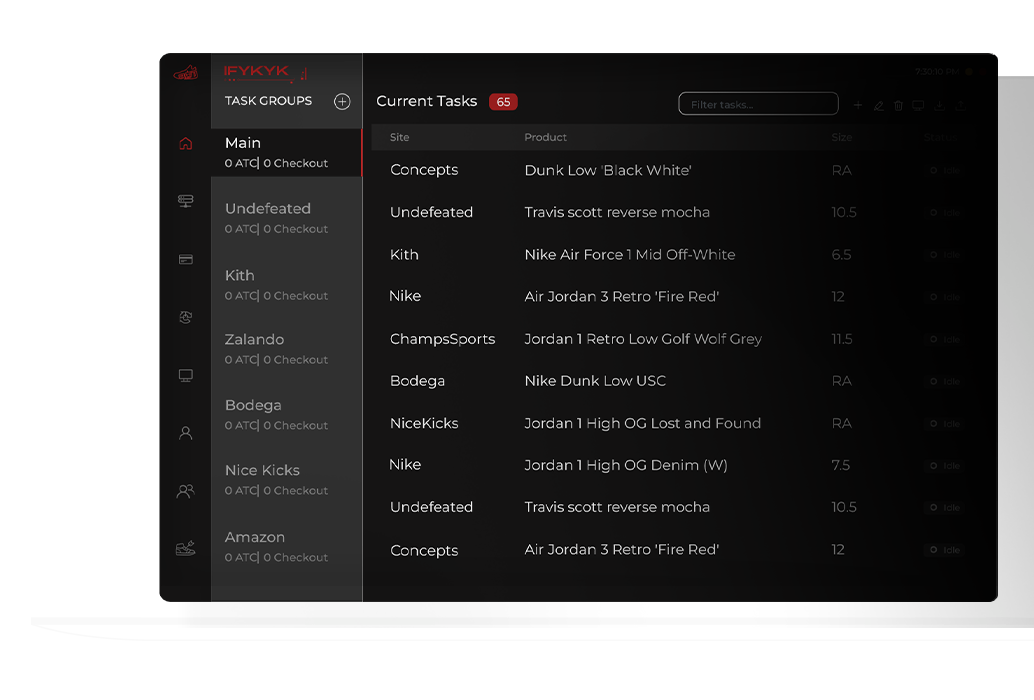Open the credit card billing icon
The image size is (1034, 700).
pos(185,259)
